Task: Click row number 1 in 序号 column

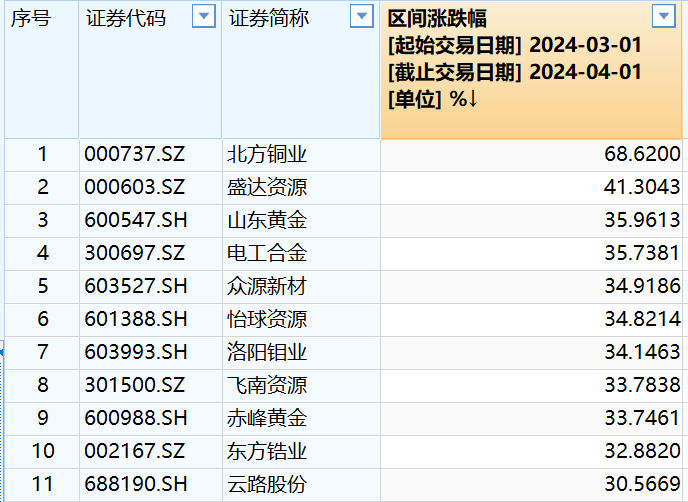Action: point(43,154)
